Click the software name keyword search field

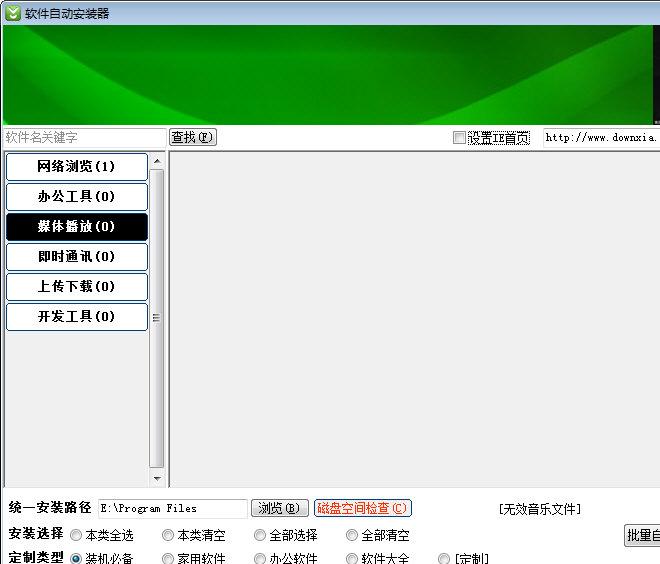(84, 137)
